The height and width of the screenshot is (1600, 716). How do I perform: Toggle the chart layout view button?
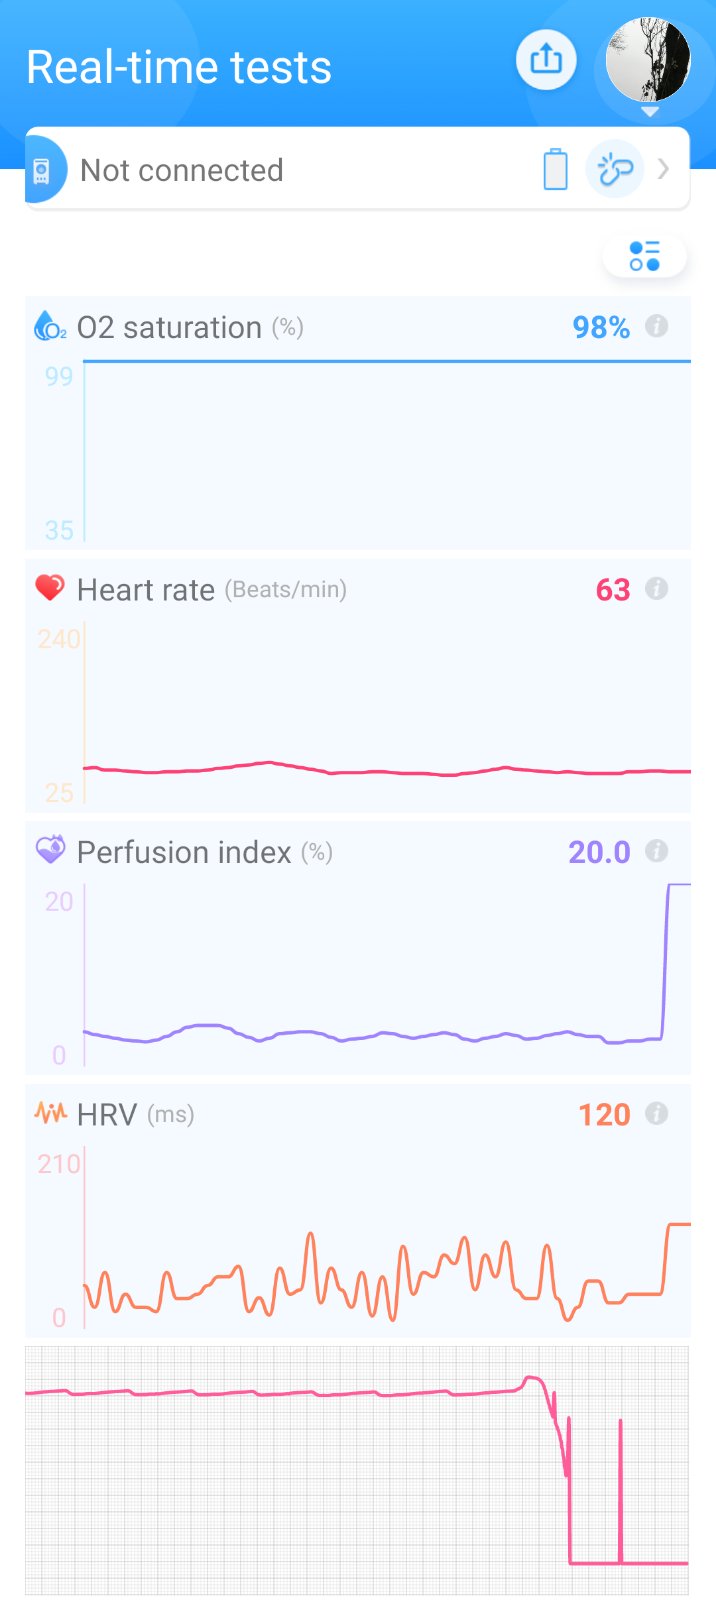(x=645, y=256)
